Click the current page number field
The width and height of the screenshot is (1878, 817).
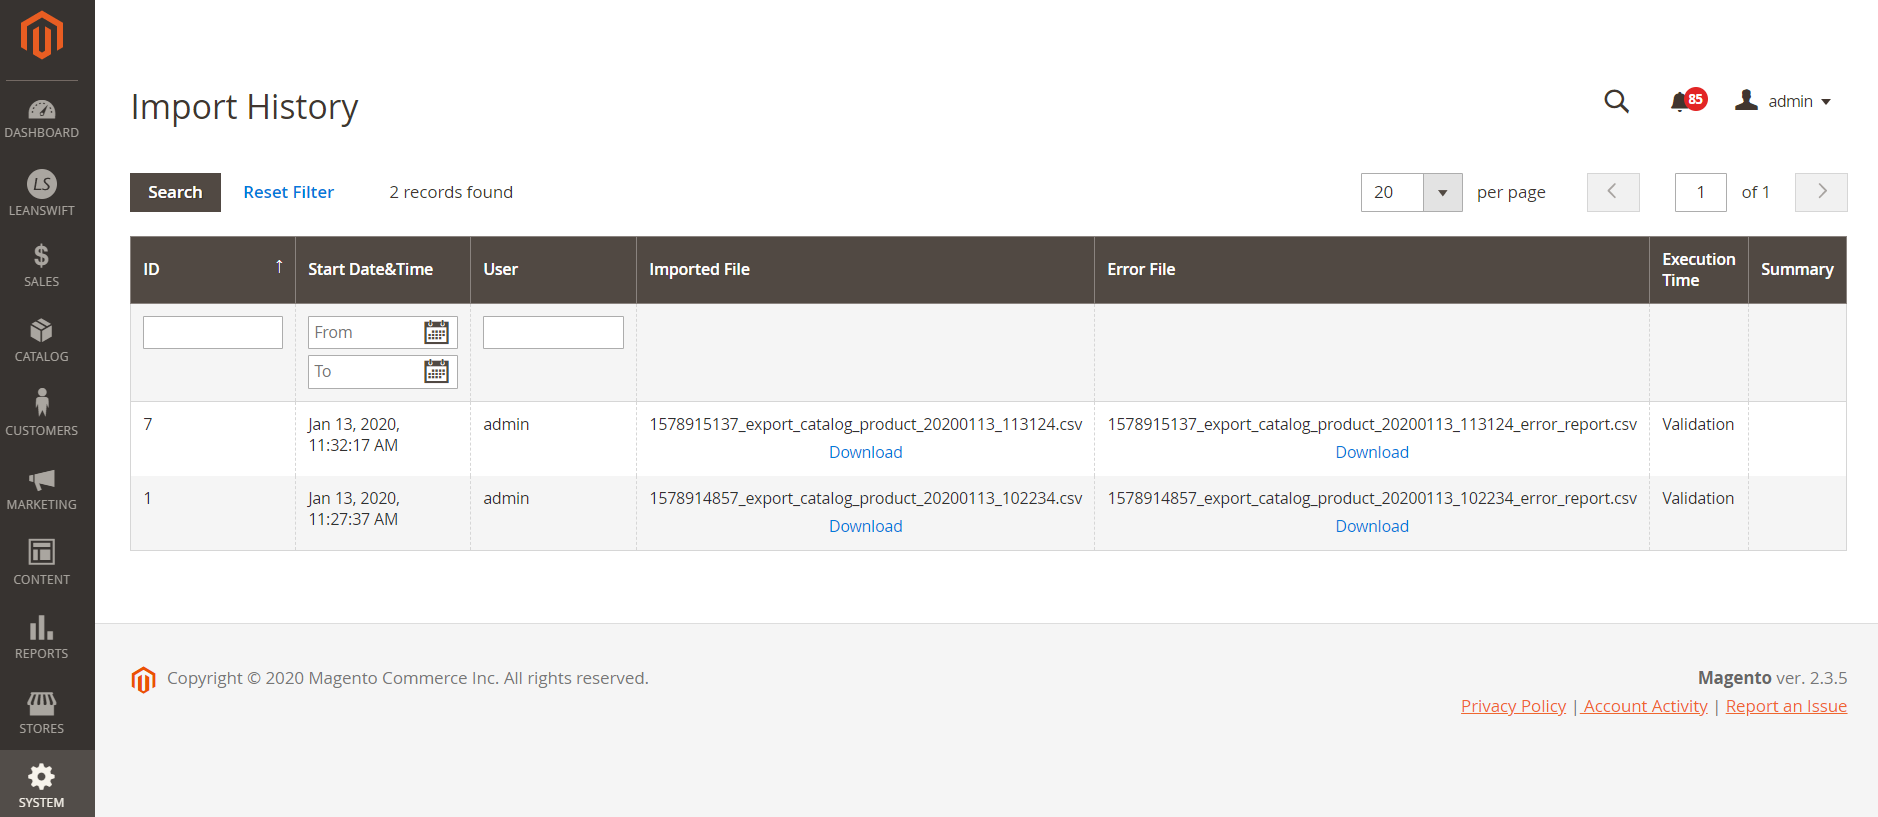point(1700,192)
